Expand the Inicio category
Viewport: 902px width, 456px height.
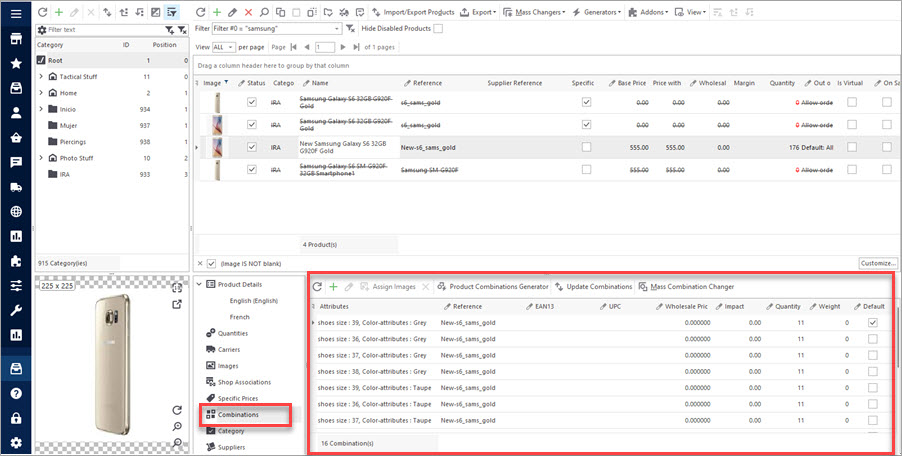click(41, 109)
